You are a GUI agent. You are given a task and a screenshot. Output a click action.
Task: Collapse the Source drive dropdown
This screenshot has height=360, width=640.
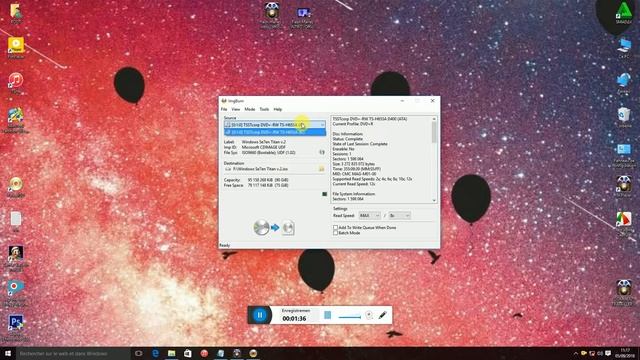pyautogui.click(x=322, y=125)
